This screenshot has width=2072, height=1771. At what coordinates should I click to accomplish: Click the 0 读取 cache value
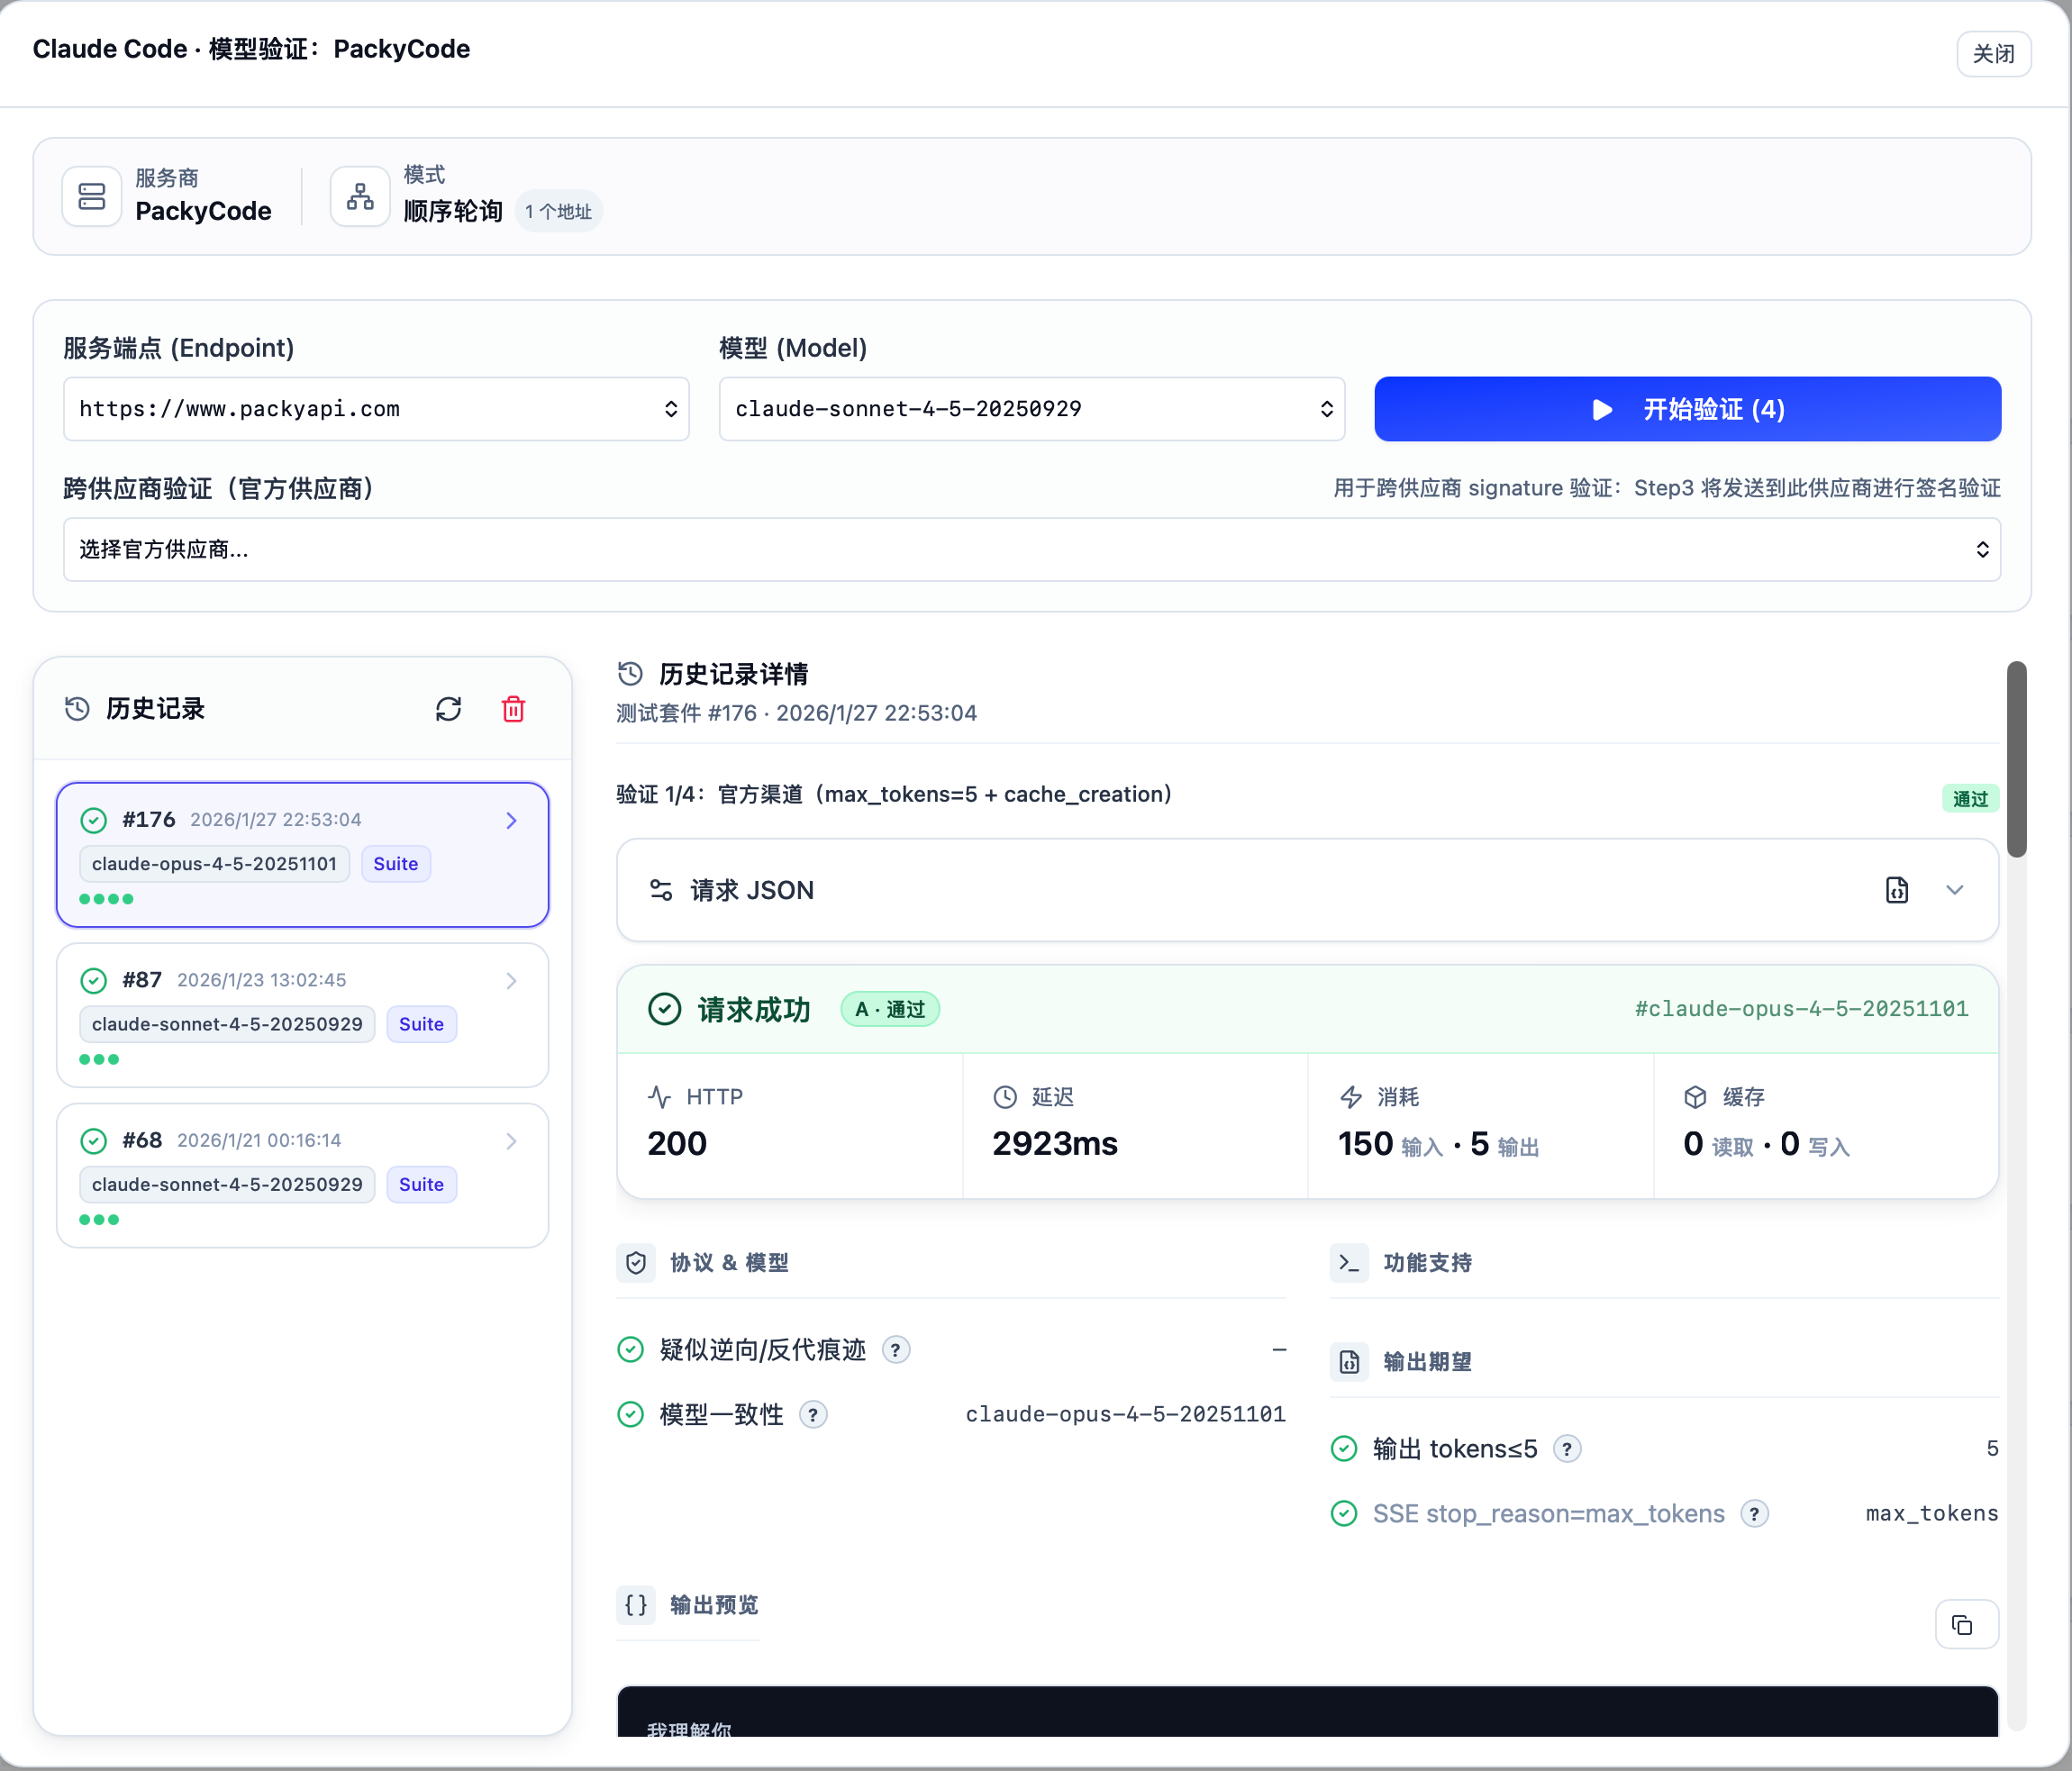[1718, 1144]
